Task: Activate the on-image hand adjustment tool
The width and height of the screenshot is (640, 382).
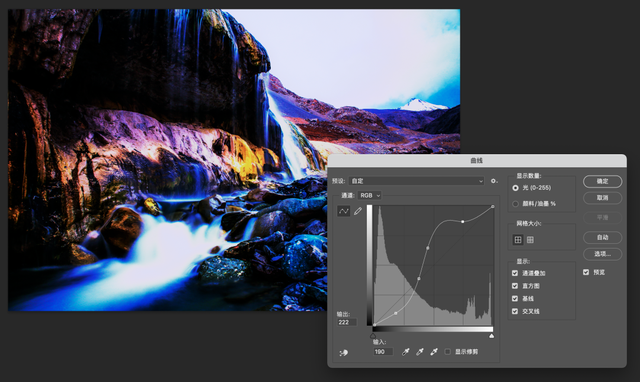Action: (343, 353)
